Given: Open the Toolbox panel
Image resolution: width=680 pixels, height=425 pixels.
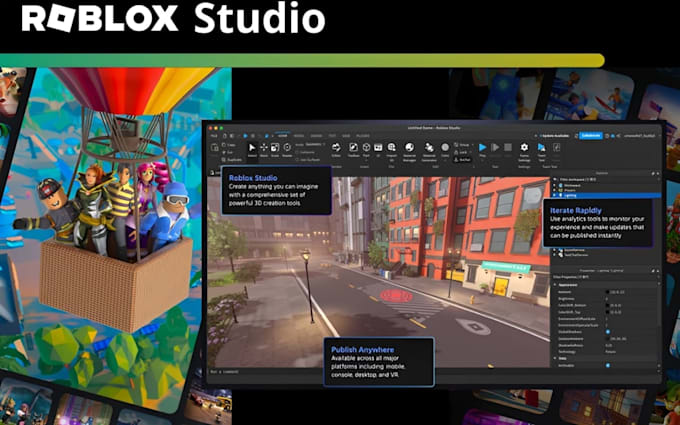Looking at the screenshot, I should [353, 150].
